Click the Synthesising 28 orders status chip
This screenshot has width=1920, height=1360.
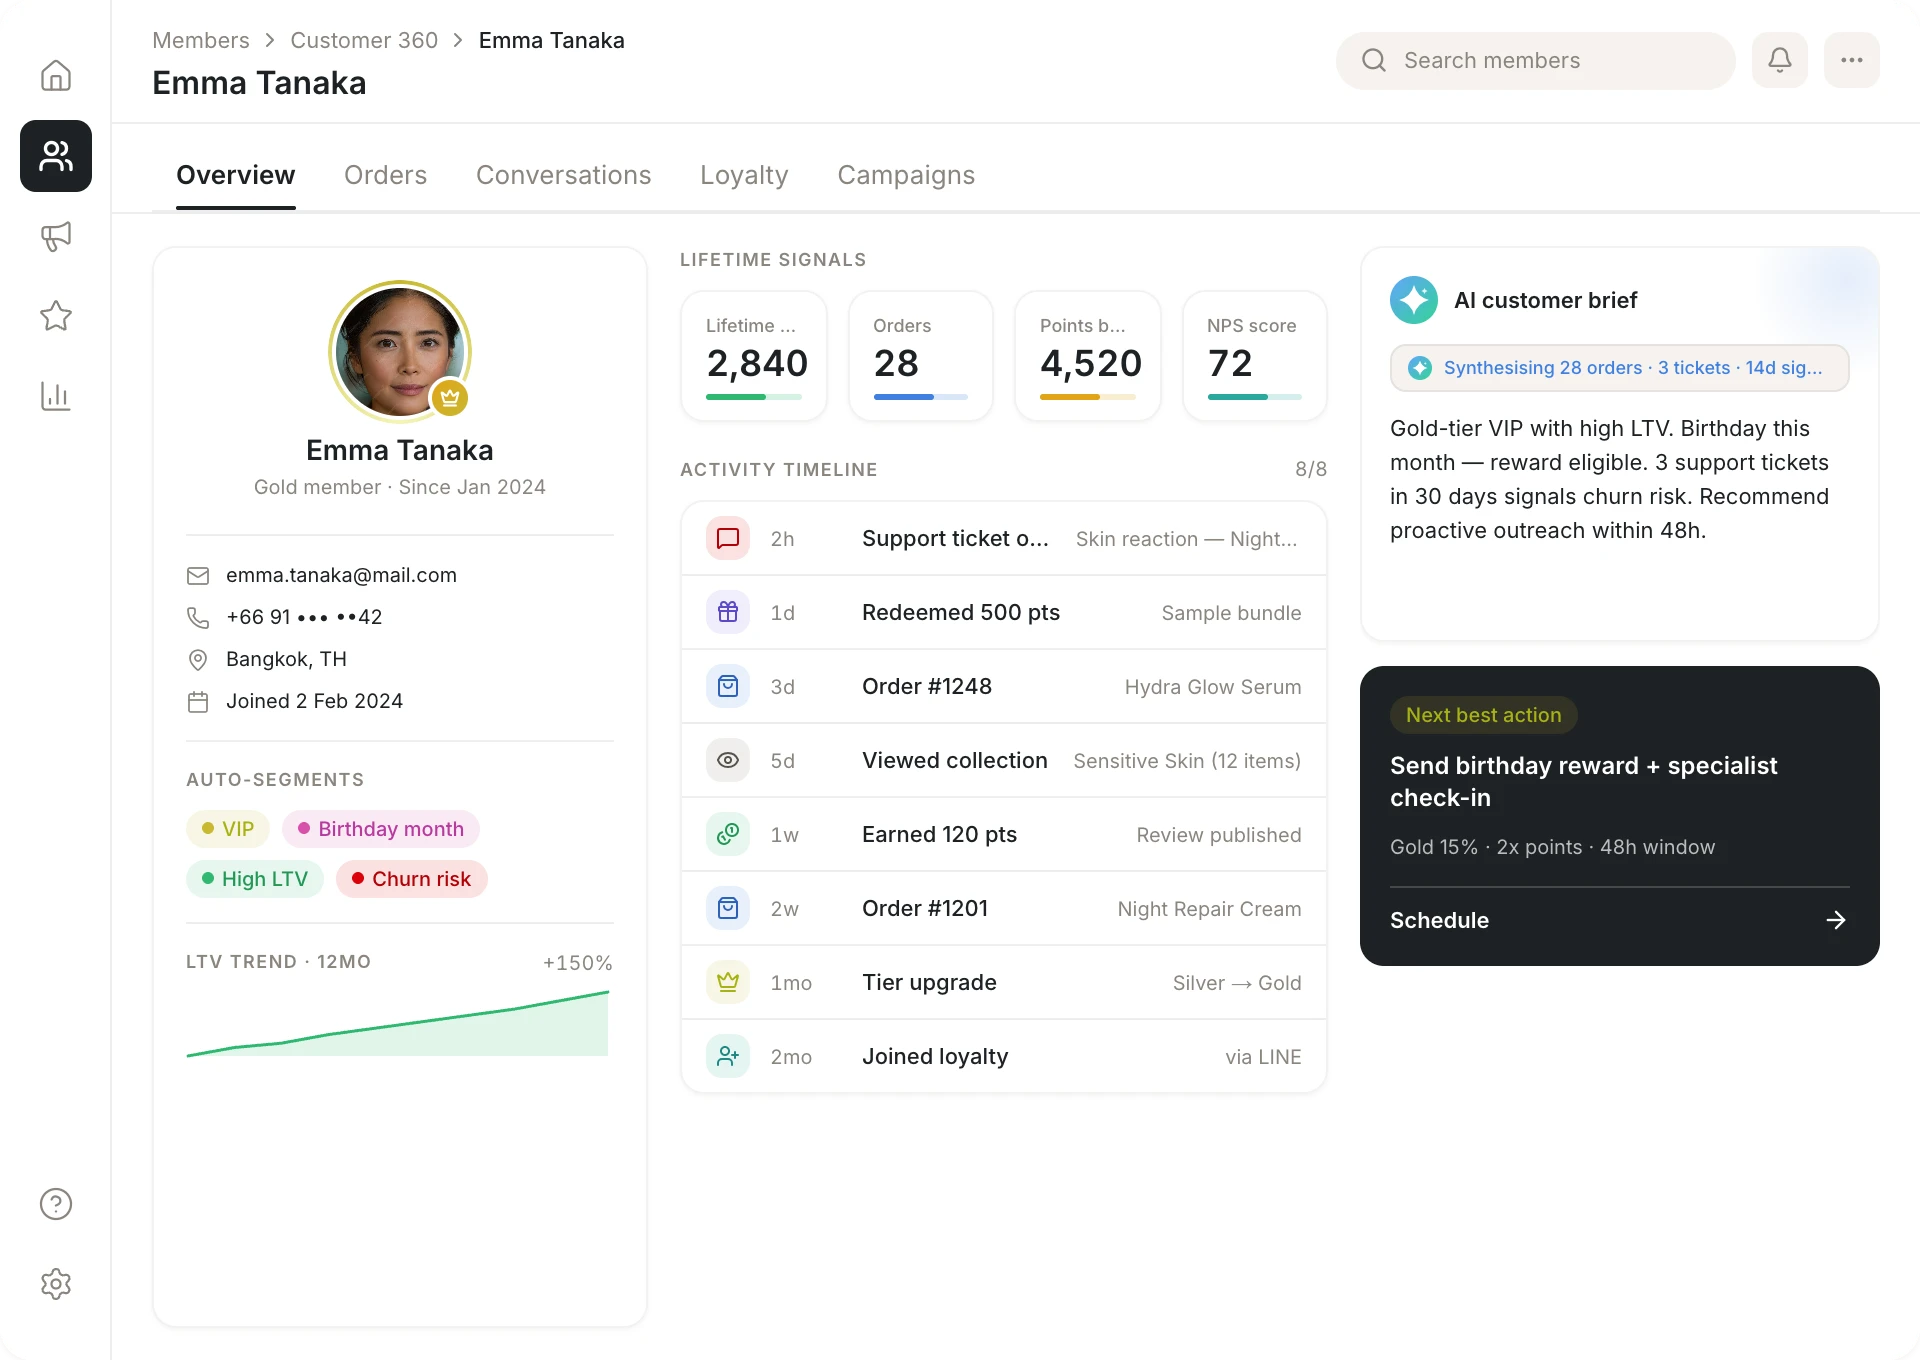(1620, 368)
